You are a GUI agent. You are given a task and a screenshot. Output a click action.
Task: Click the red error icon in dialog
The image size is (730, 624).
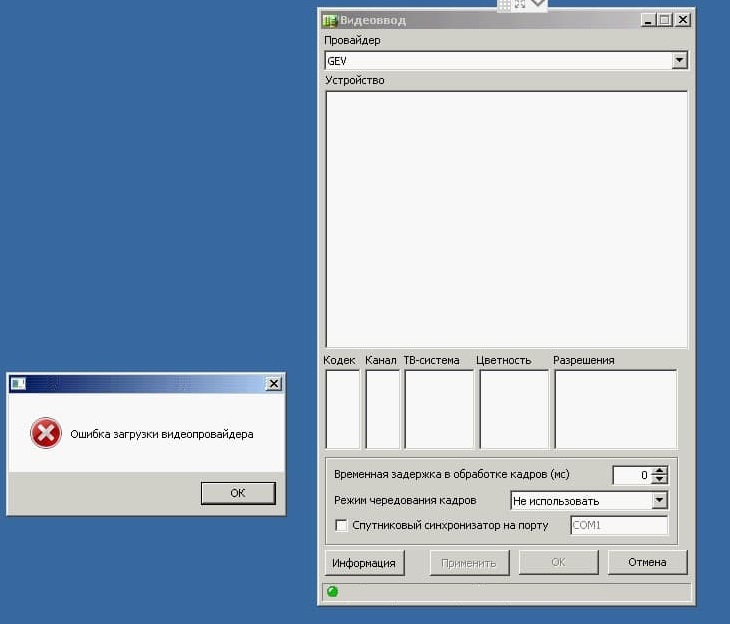pyautogui.click(x=45, y=433)
